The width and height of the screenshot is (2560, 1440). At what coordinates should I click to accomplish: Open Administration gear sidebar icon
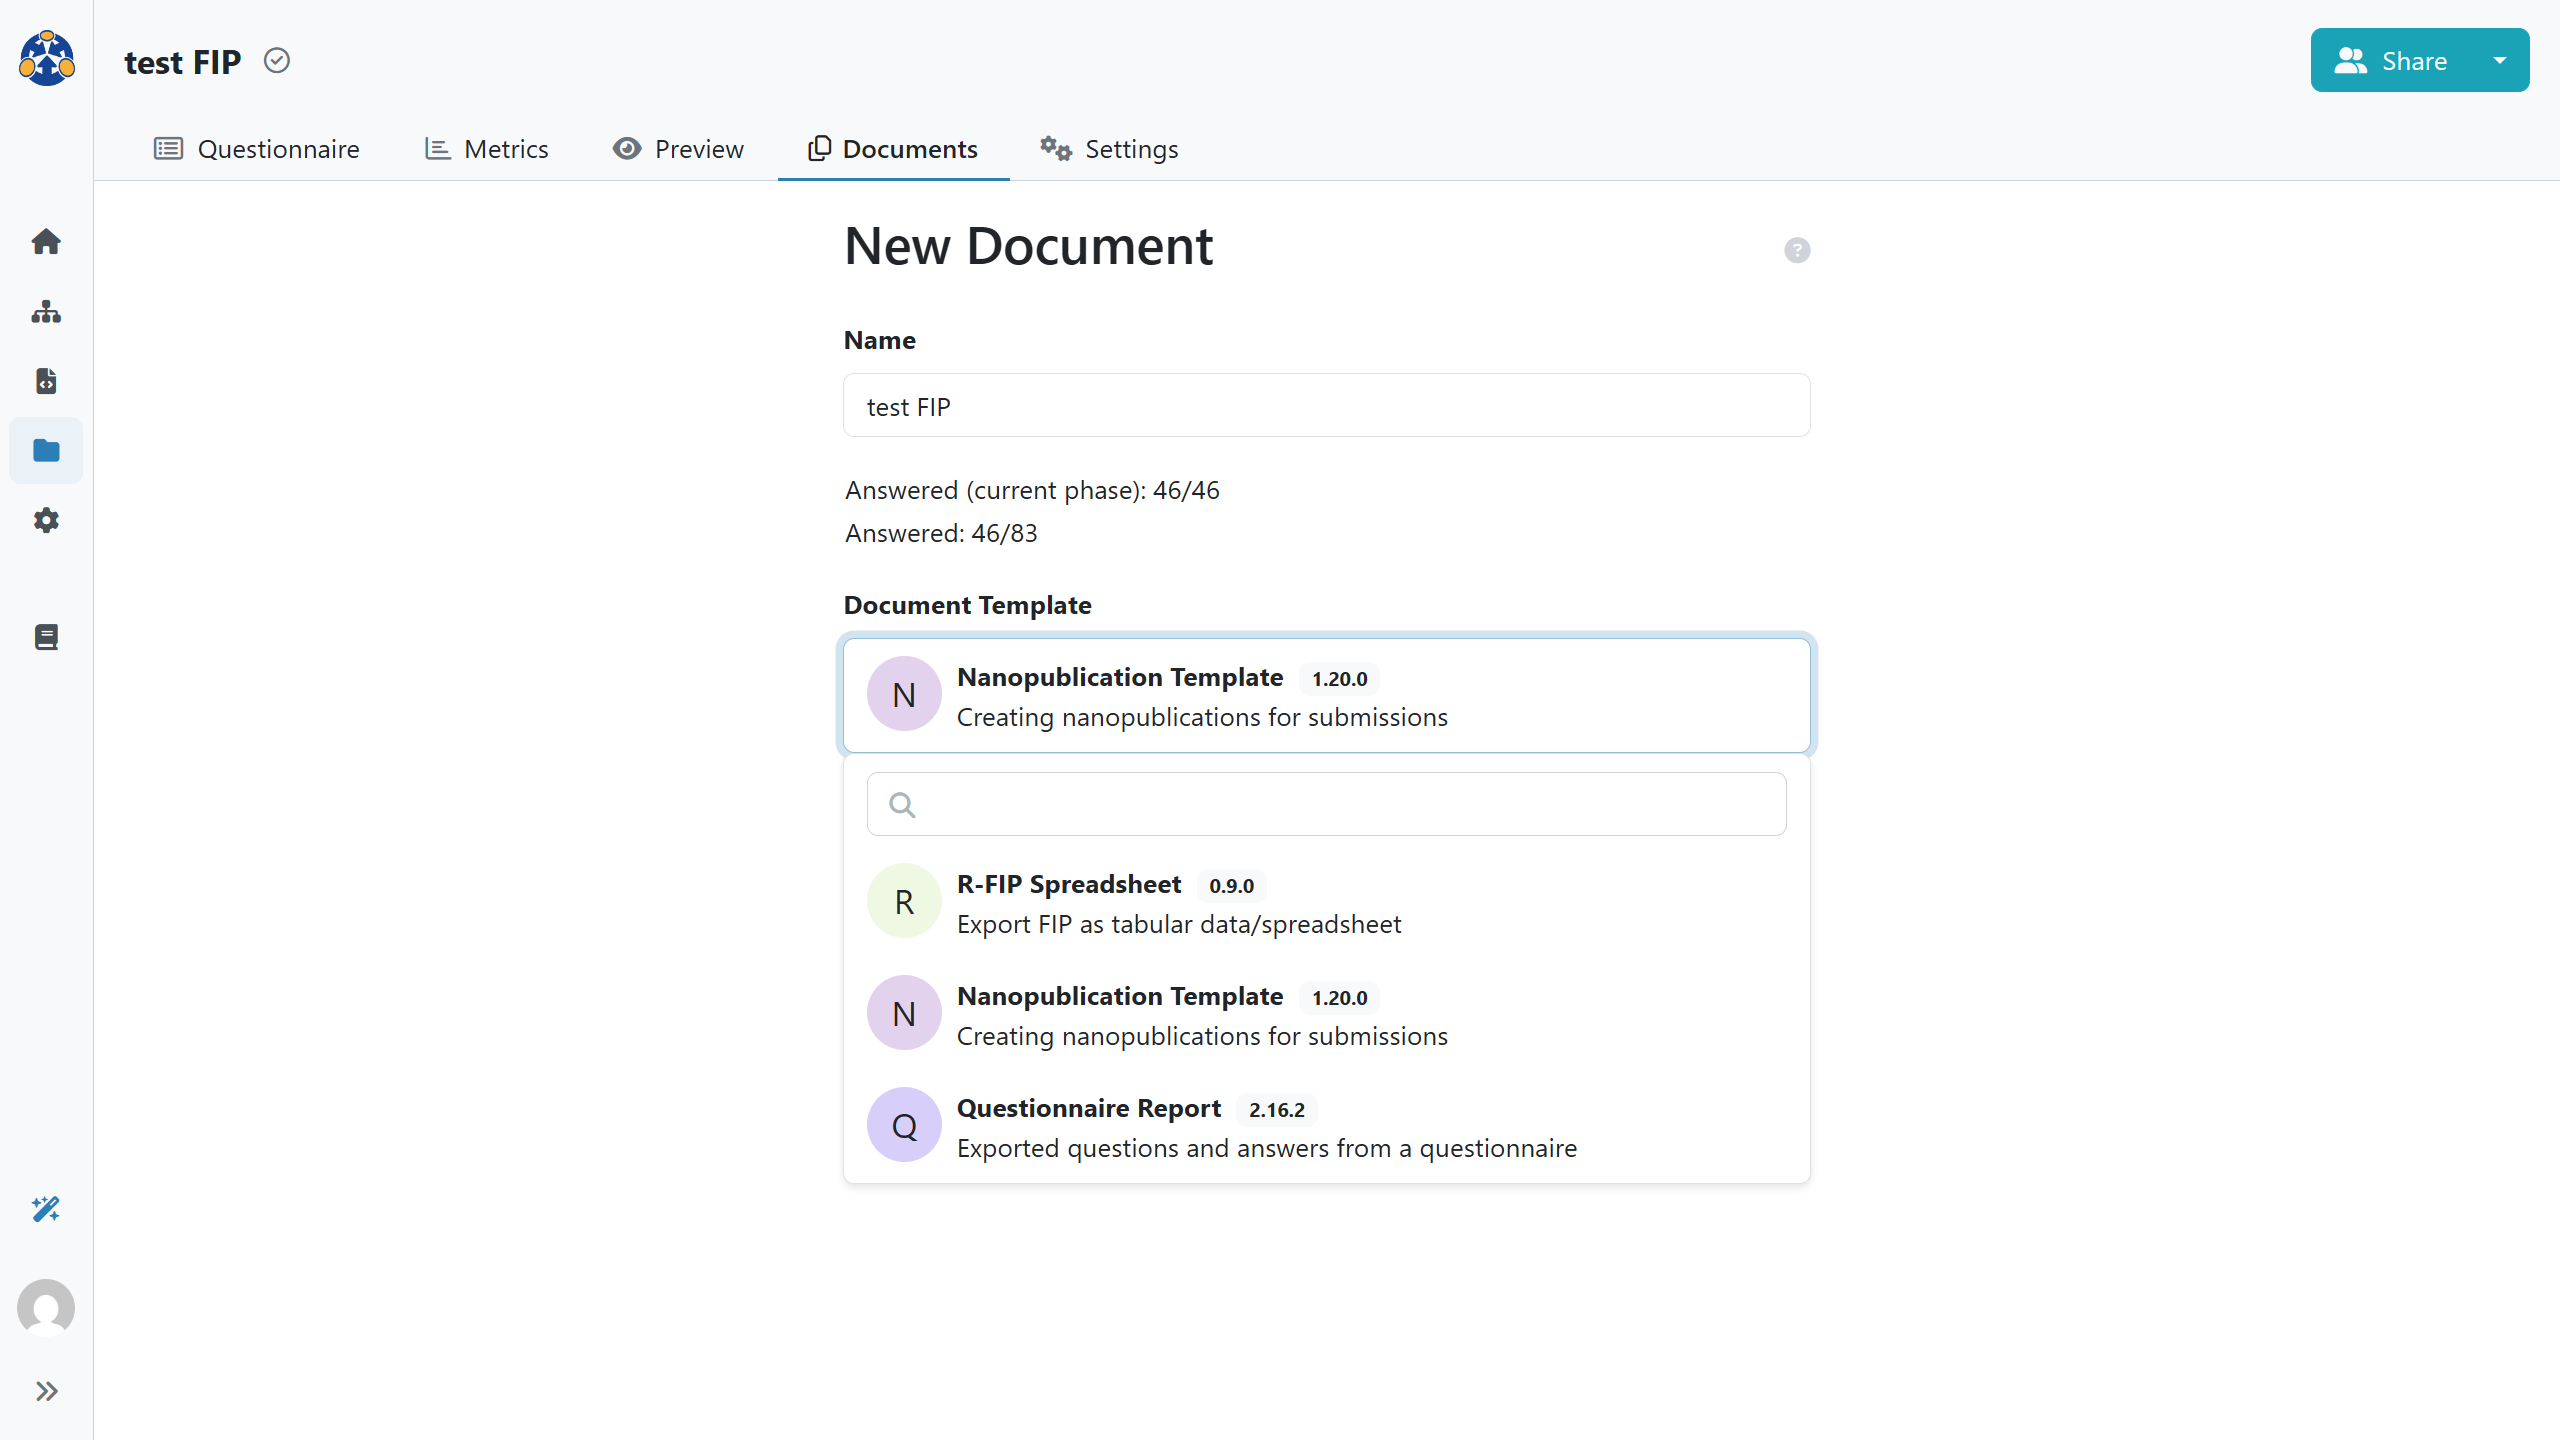46,520
